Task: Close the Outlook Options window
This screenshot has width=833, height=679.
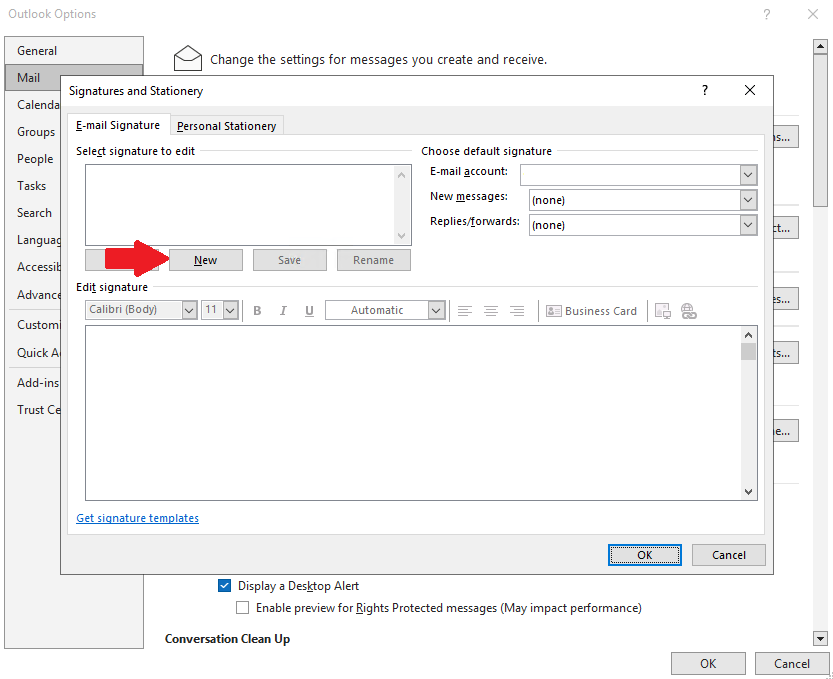Action: [x=813, y=14]
